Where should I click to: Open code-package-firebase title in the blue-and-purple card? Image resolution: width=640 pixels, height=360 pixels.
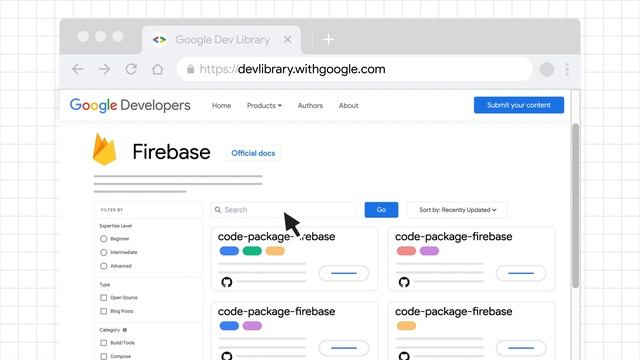tap(276, 311)
